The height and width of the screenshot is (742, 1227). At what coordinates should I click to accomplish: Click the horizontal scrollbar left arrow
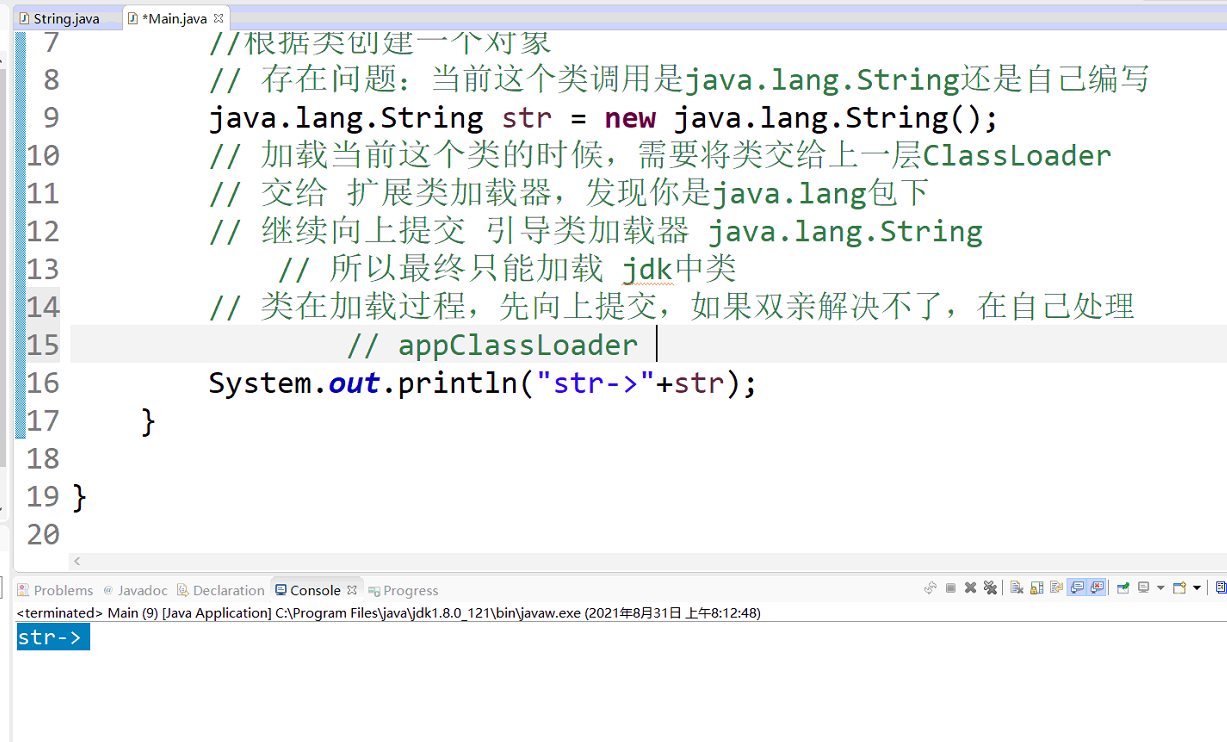77,562
